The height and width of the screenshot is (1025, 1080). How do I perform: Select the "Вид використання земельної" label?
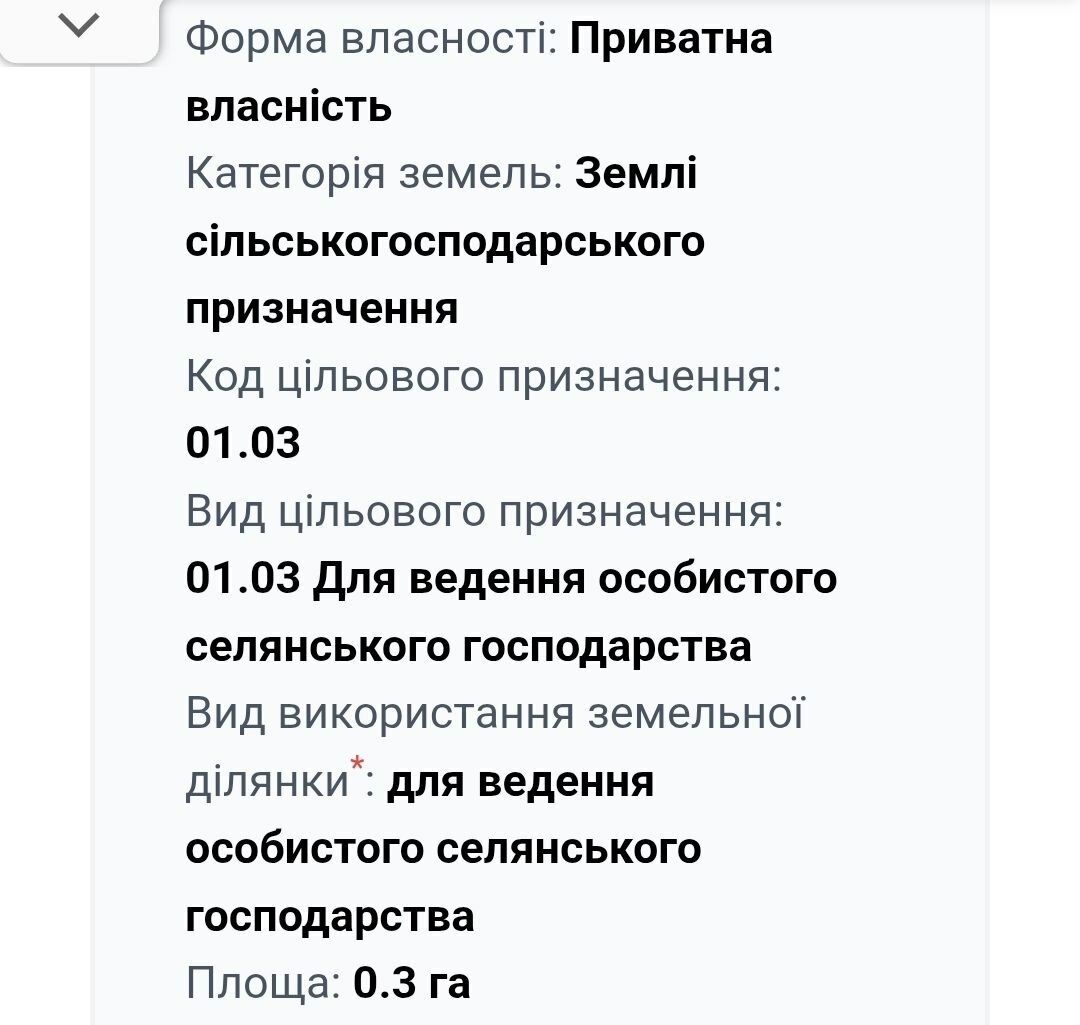pyautogui.click(x=495, y=713)
